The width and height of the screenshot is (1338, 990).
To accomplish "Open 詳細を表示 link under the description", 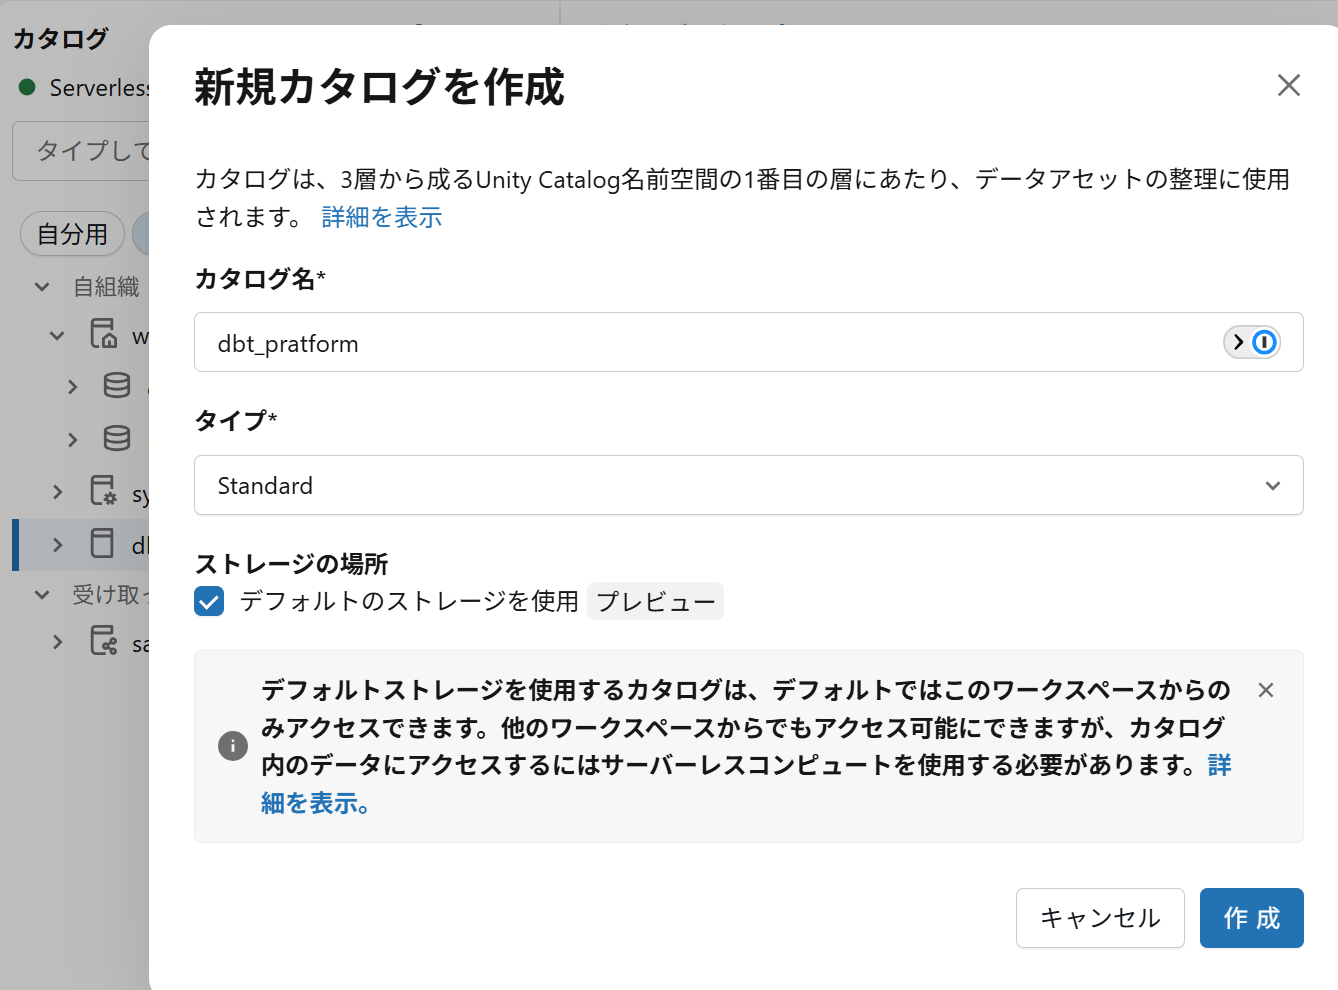I will click(382, 217).
